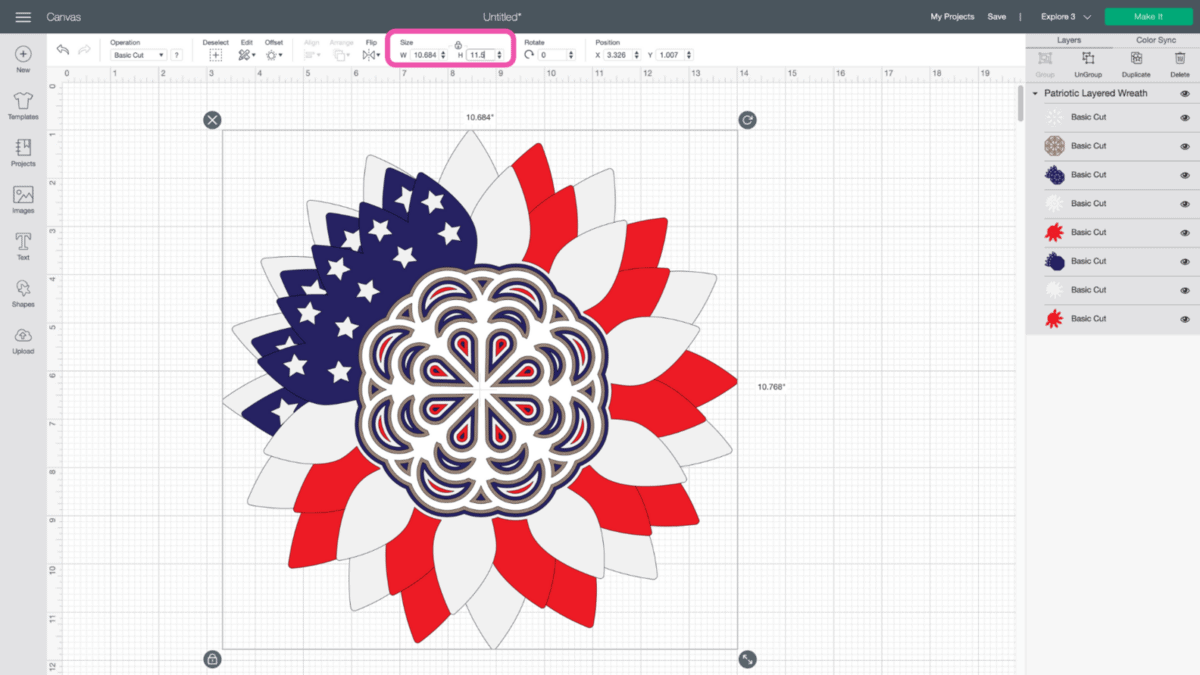
Task: Click the X position stepper arrows
Action: coord(636,55)
